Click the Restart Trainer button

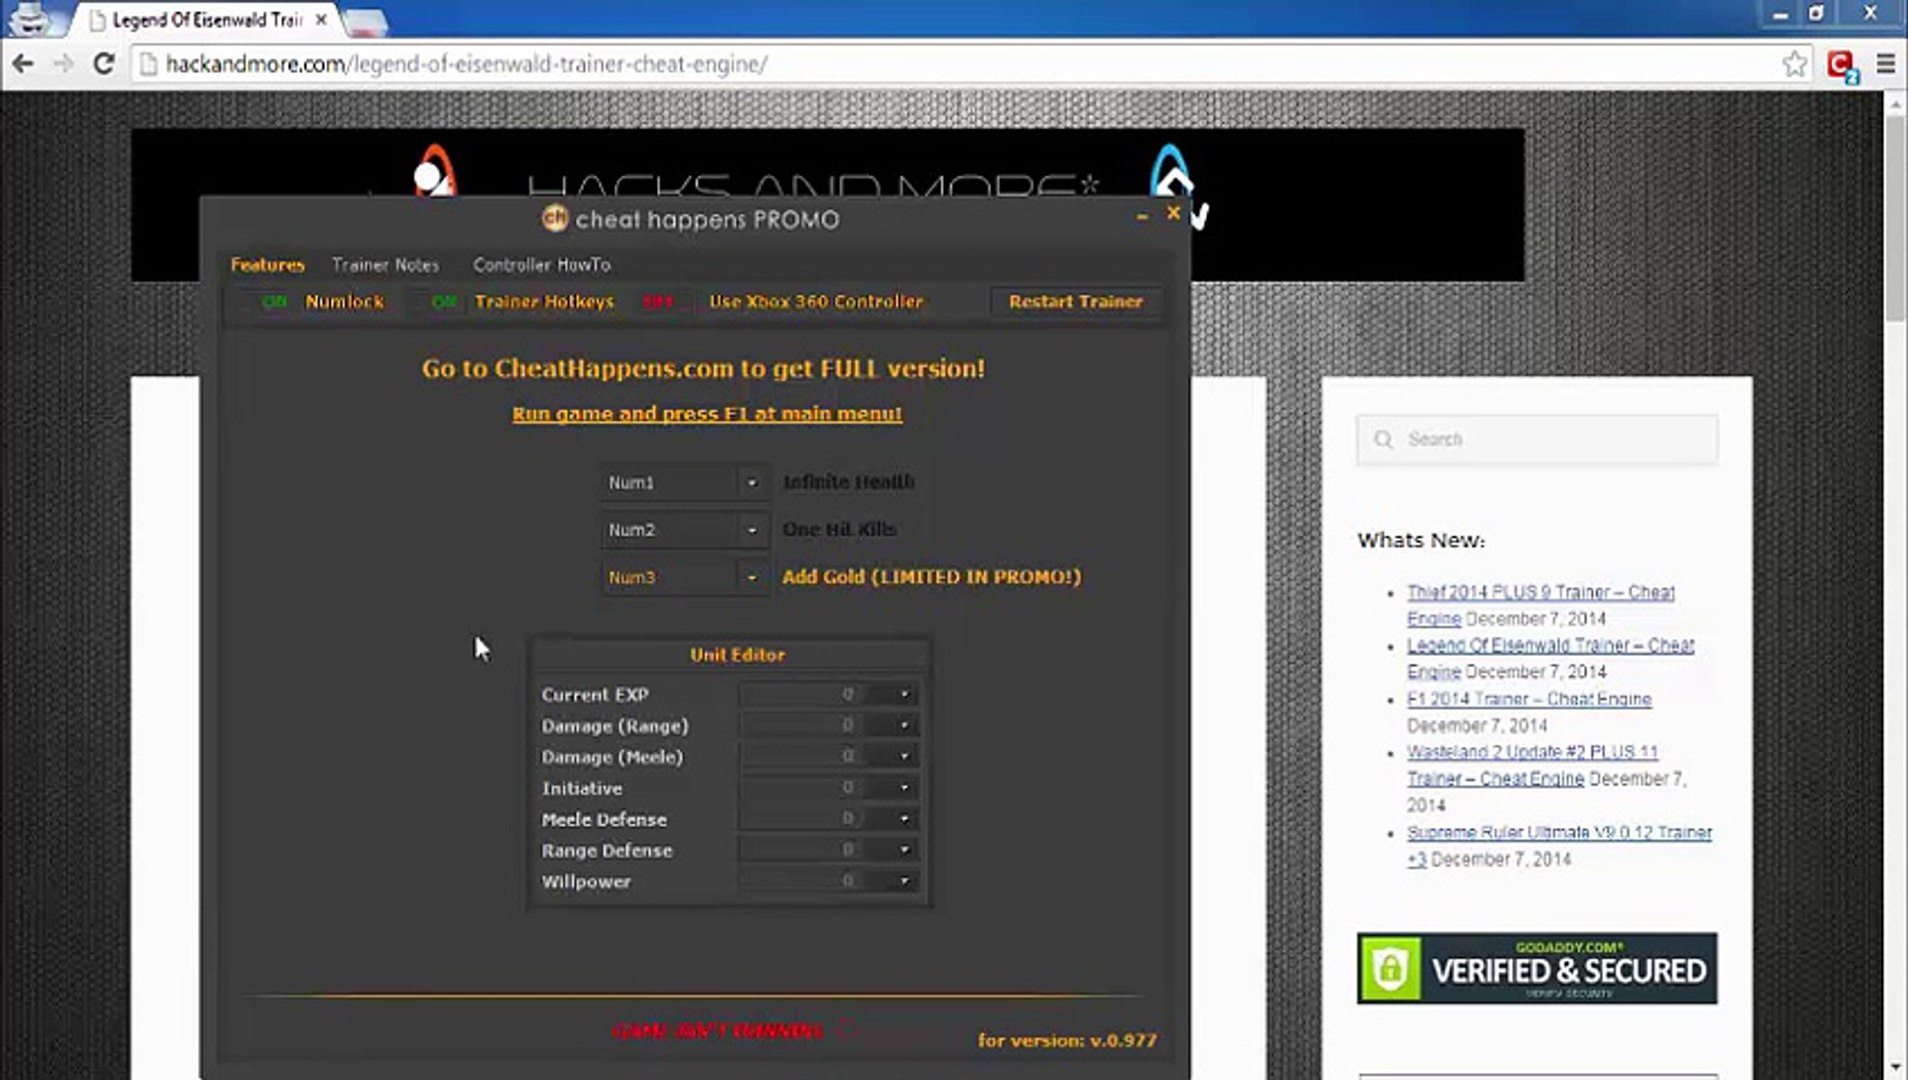[1075, 302]
